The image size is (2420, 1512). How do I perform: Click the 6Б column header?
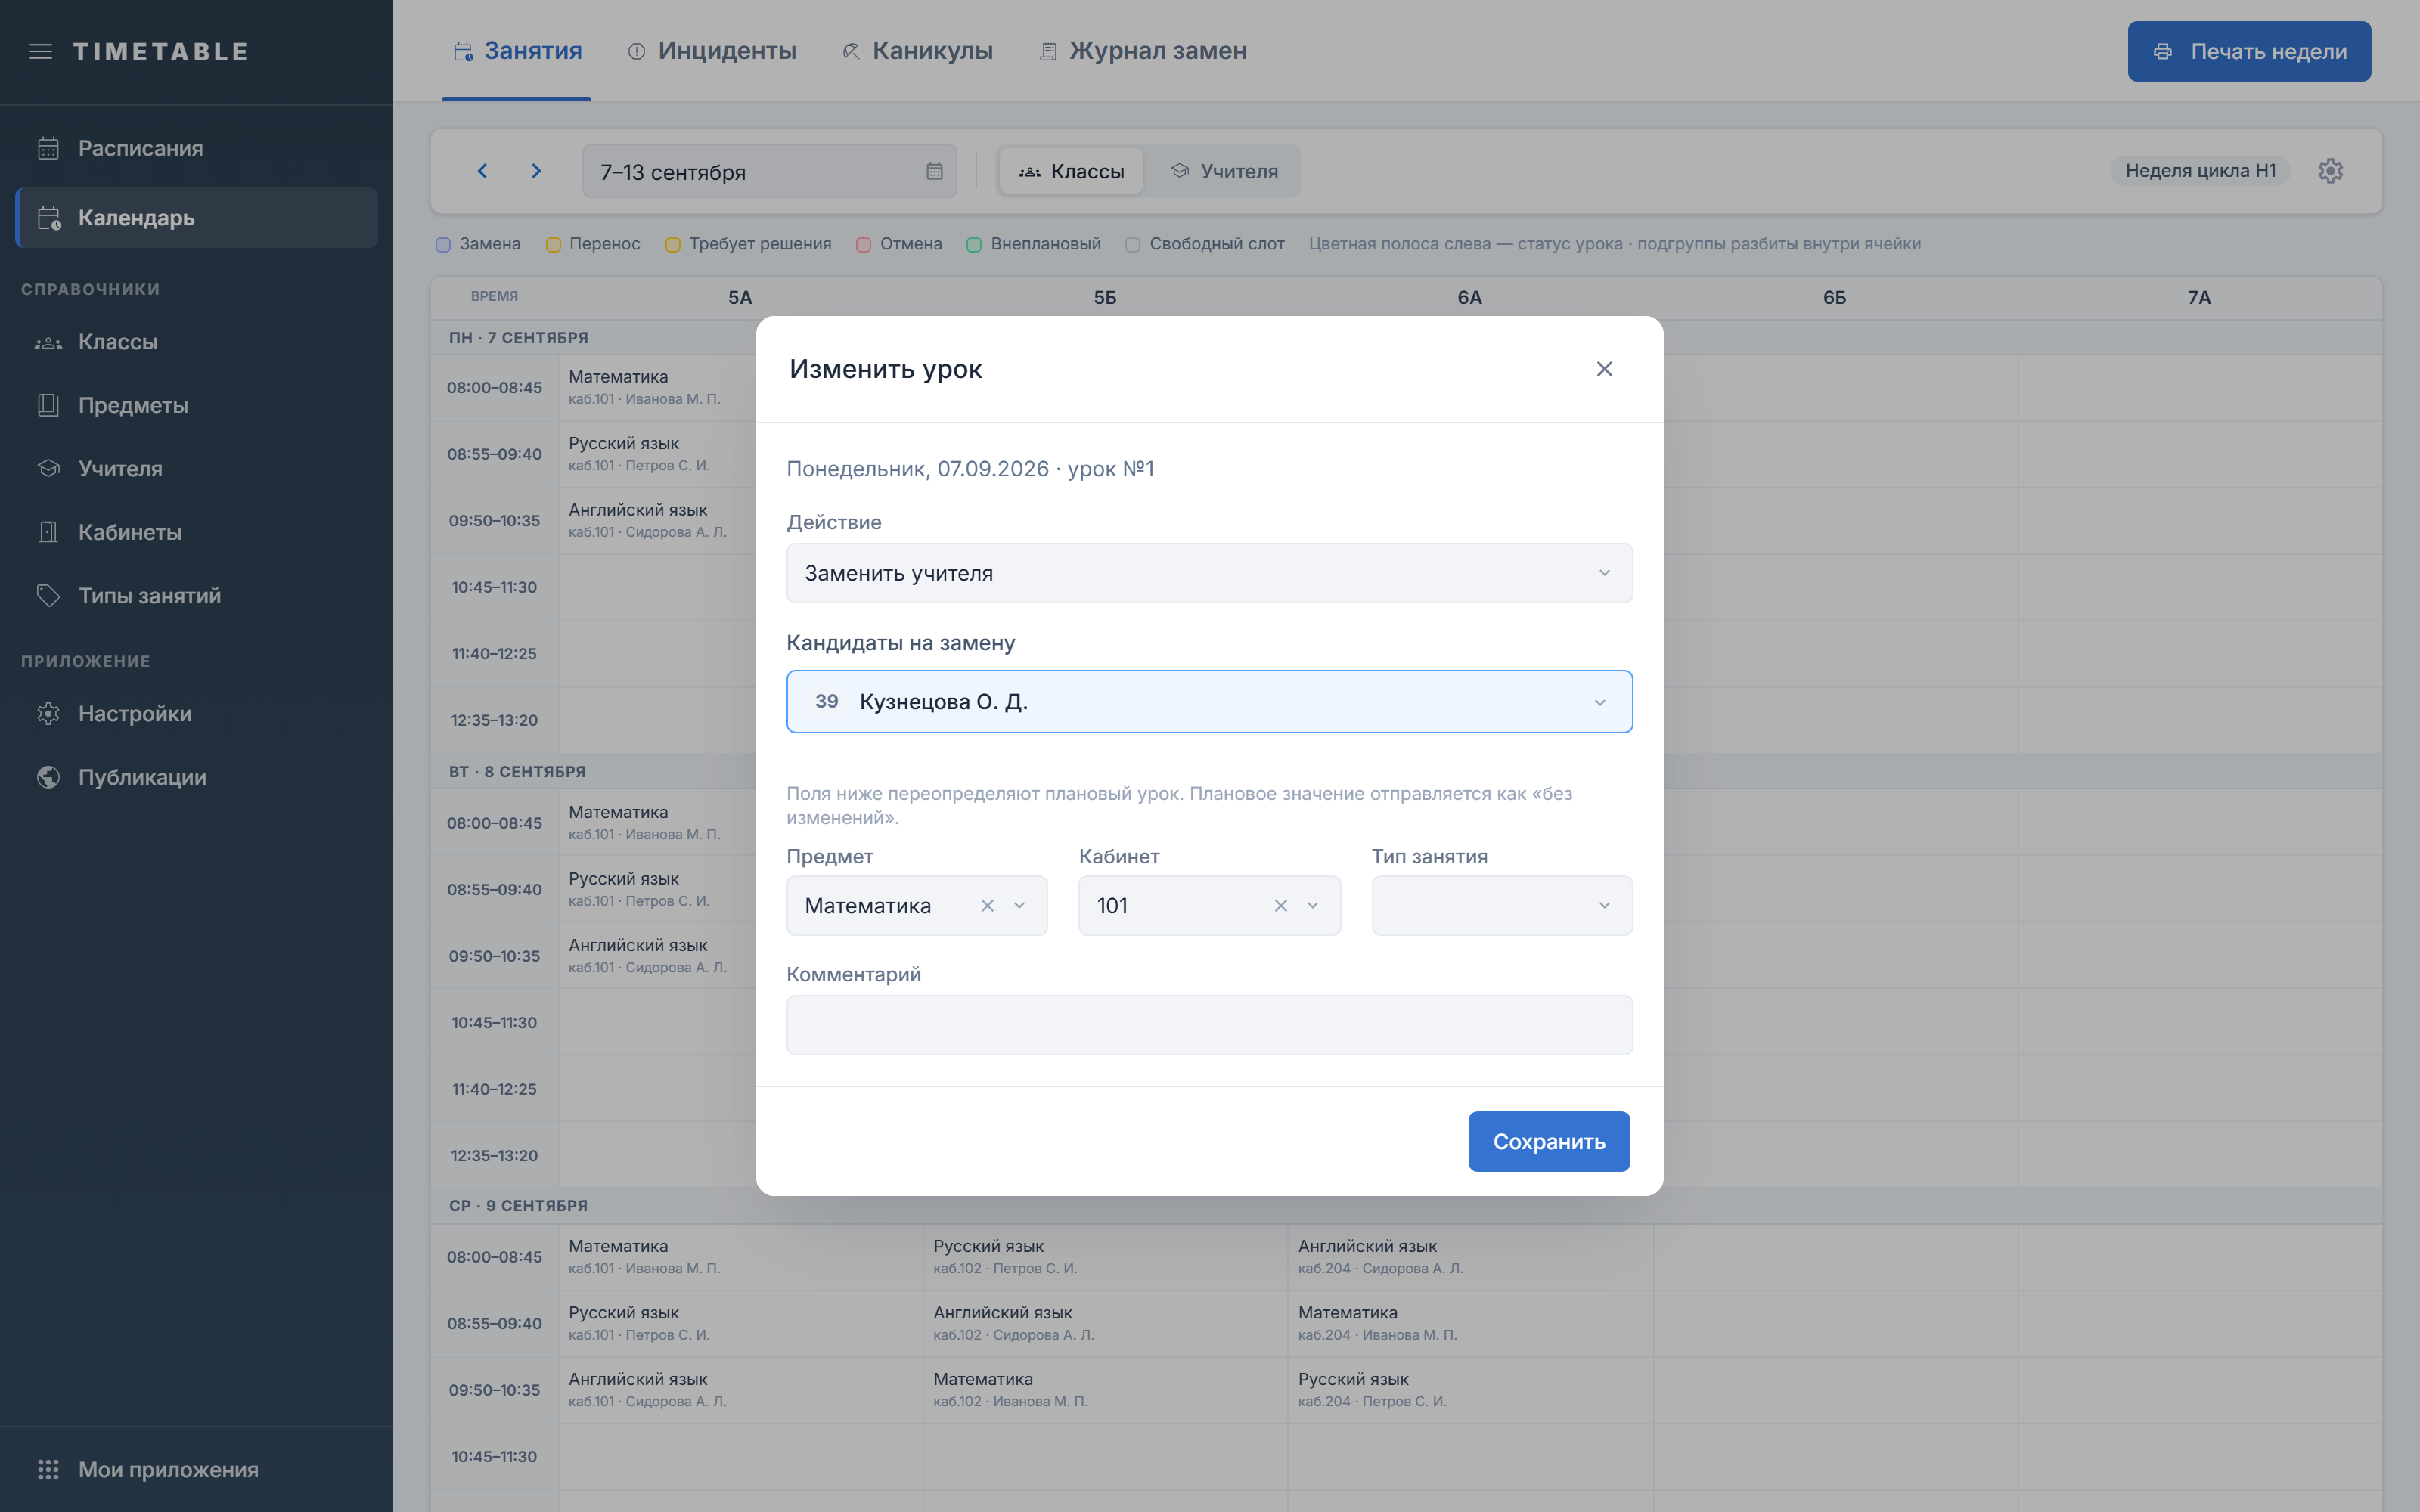(1834, 298)
